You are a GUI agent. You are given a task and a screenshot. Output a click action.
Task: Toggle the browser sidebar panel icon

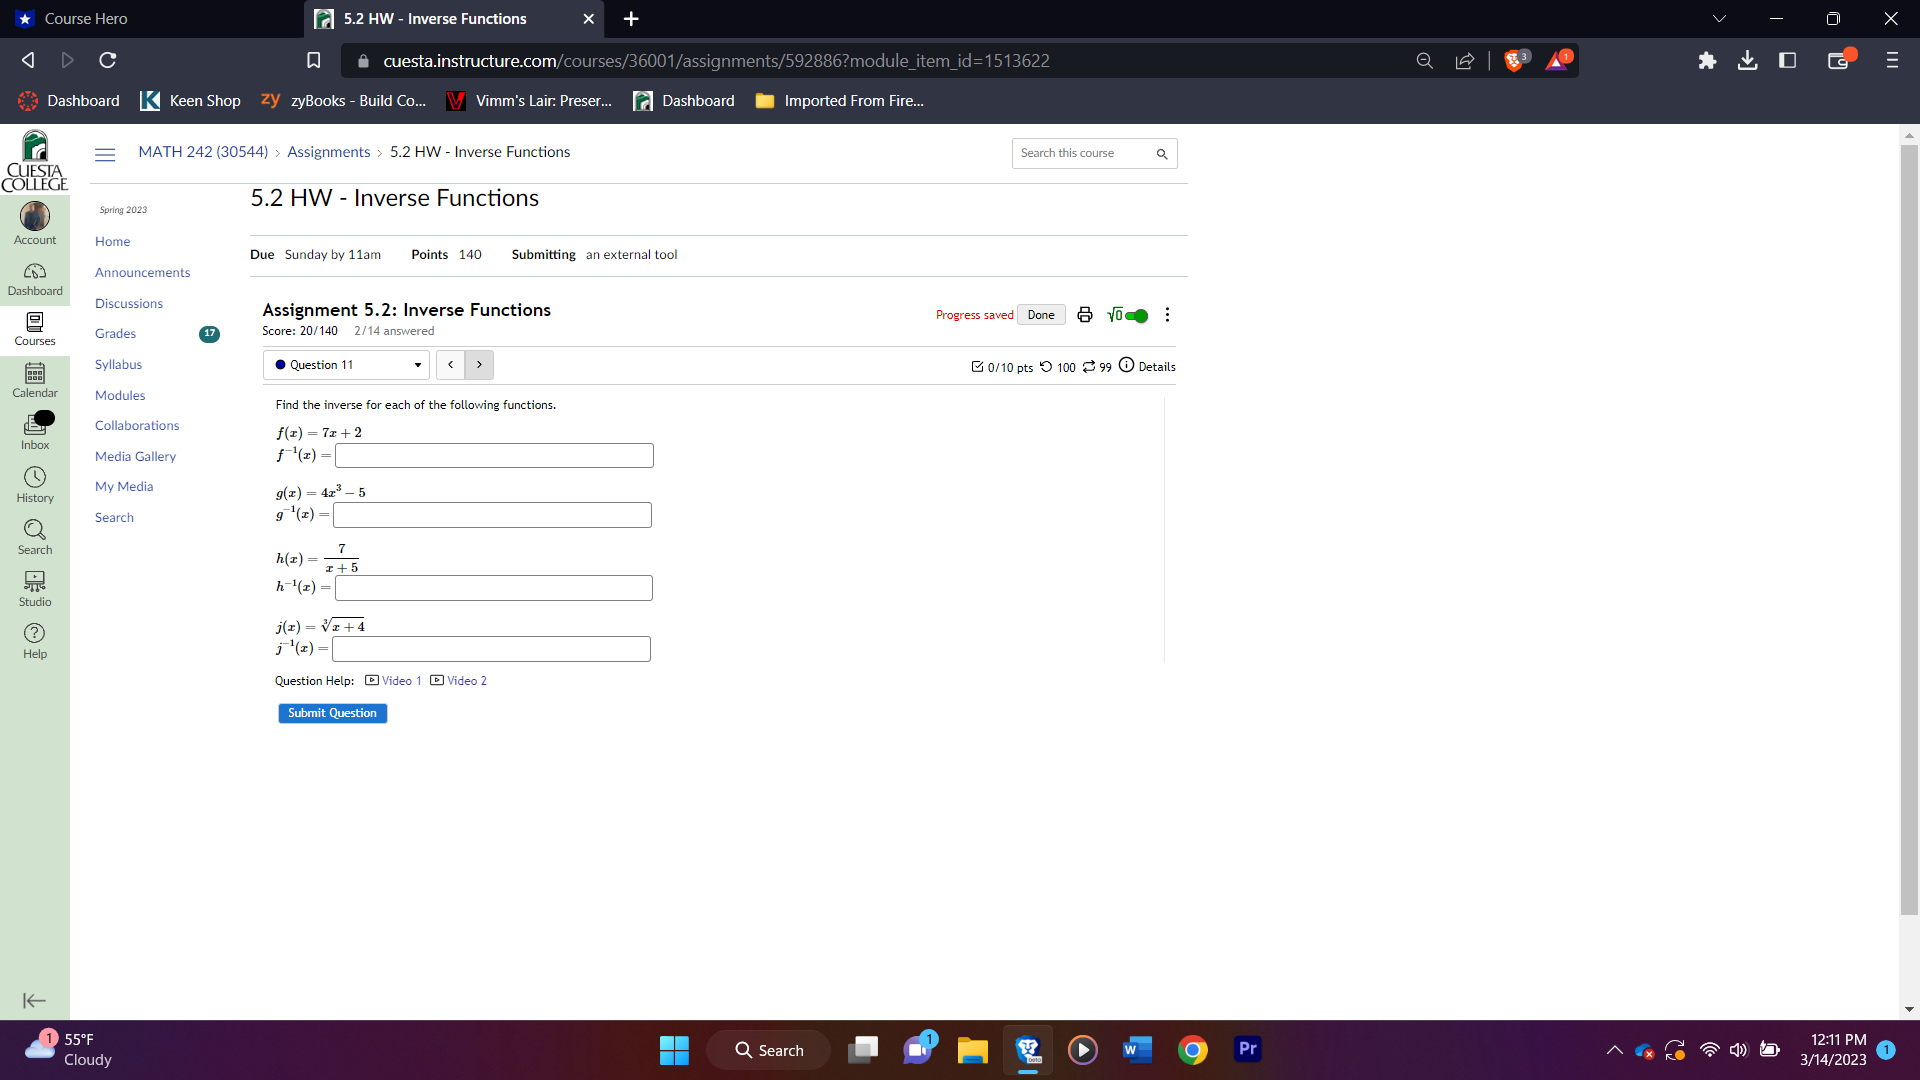1787,61
